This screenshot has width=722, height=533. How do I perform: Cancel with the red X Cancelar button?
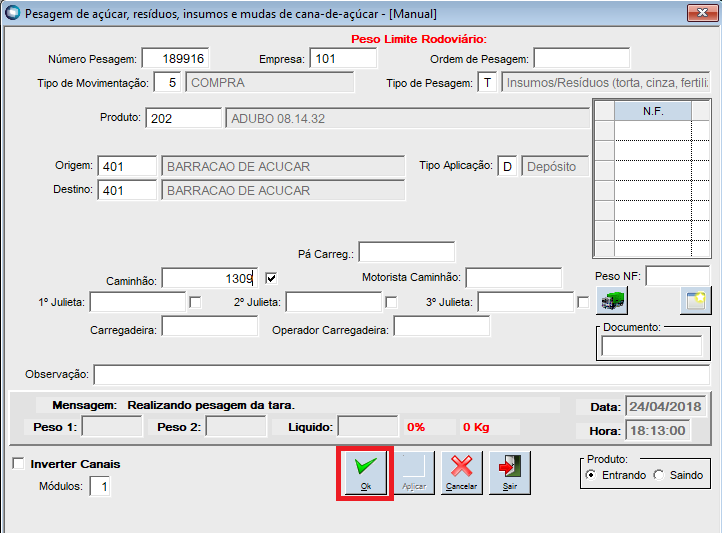click(x=461, y=473)
